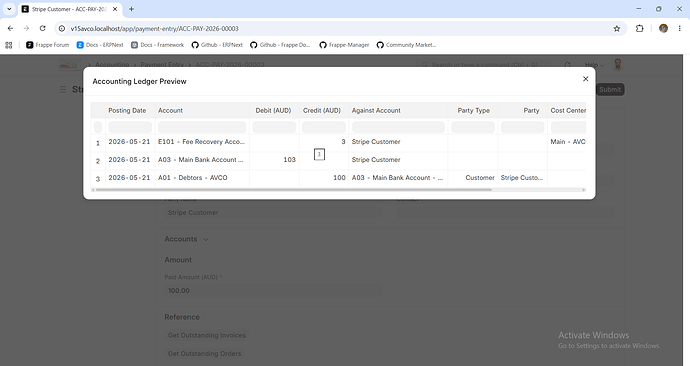Select the A03 - Main Bank Account cell in row 2
This screenshot has width=690, height=366.
[x=202, y=160]
